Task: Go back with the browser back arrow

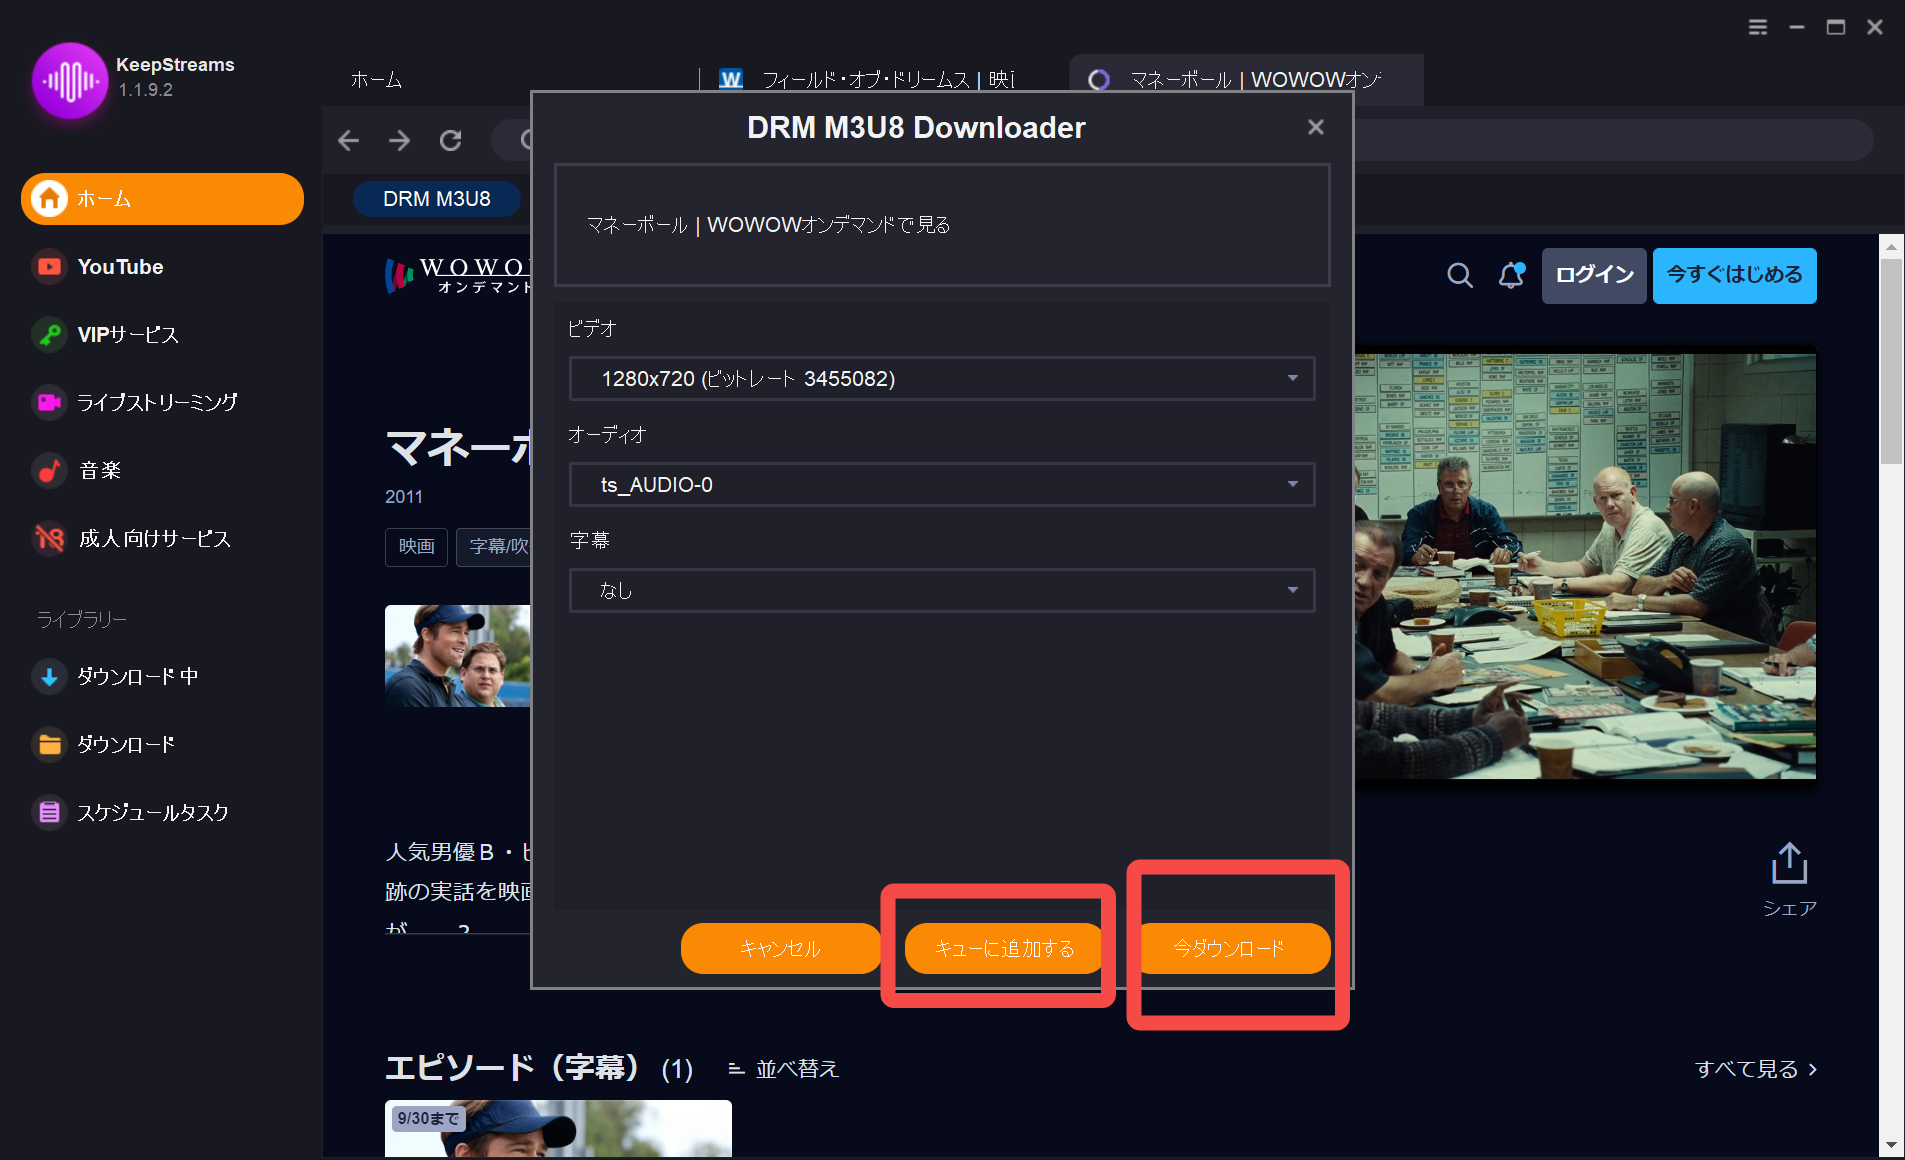Action: (348, 140)
